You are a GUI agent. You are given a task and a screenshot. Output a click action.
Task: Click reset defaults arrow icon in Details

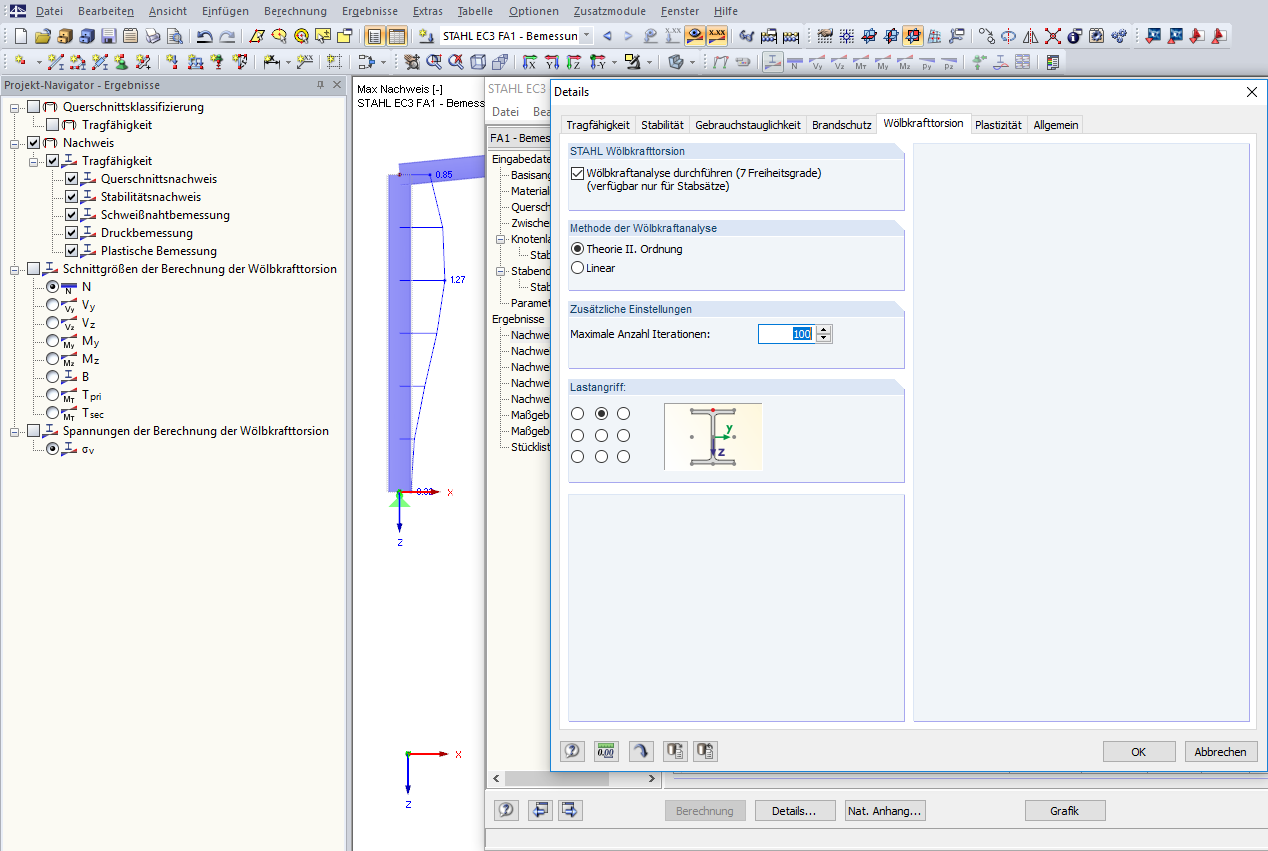pyautogui.click(x=641, y=751)
